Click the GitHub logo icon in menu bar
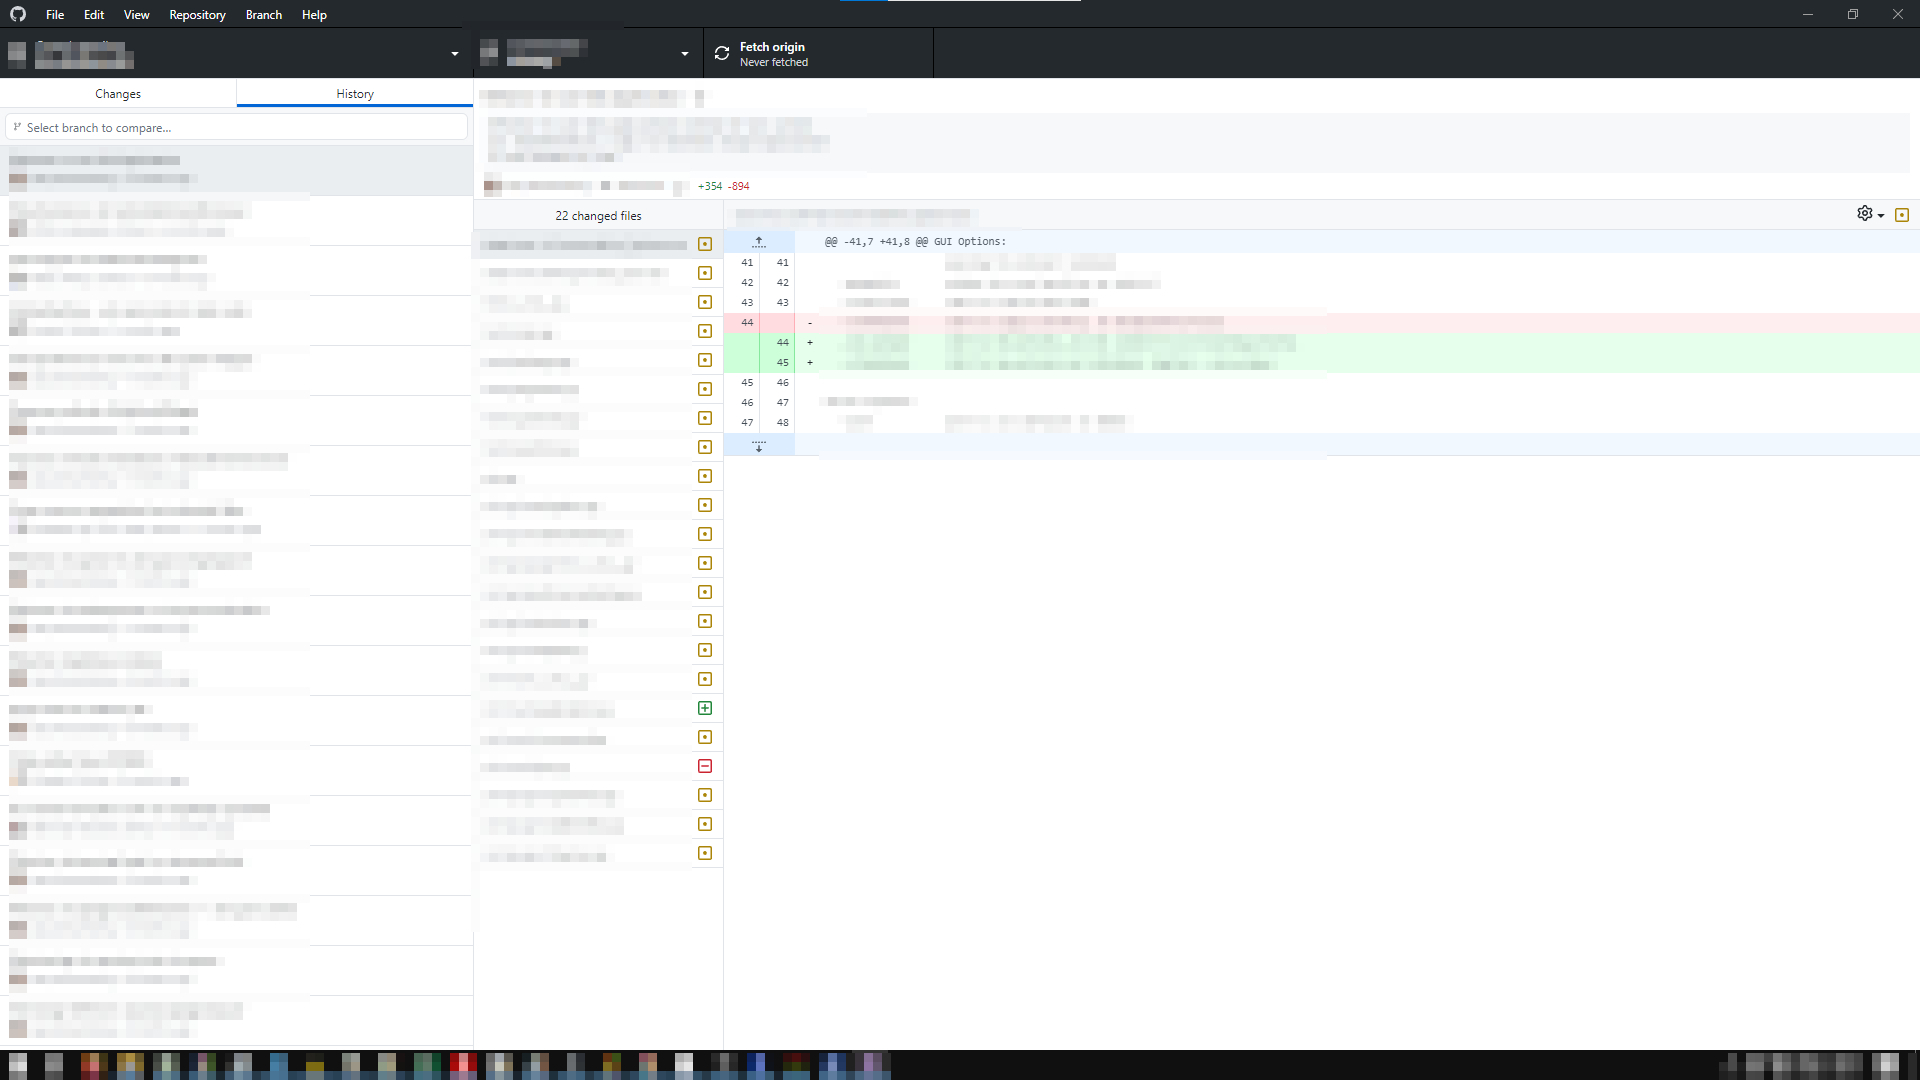The width and height of the screenshot is (1920, 1080). [18, 14]
